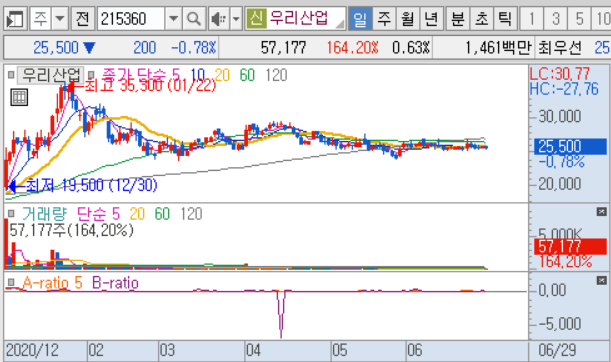Select the 일 daily chart tab
The image size is (611, 362).
pyautogui.click(x=360, y=18)
